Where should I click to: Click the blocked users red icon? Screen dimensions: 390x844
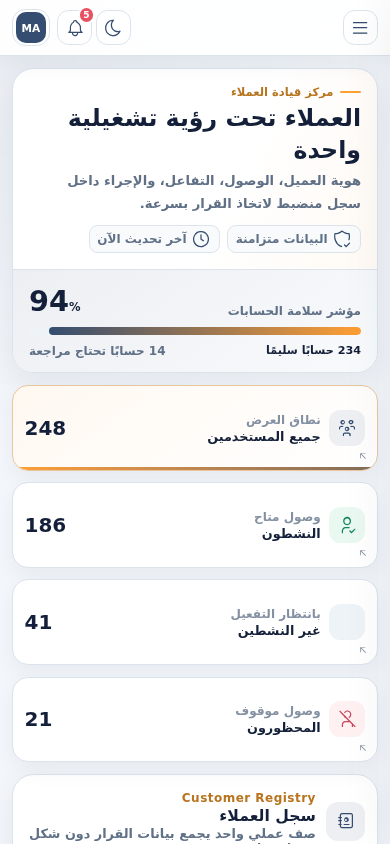(347, 719)
